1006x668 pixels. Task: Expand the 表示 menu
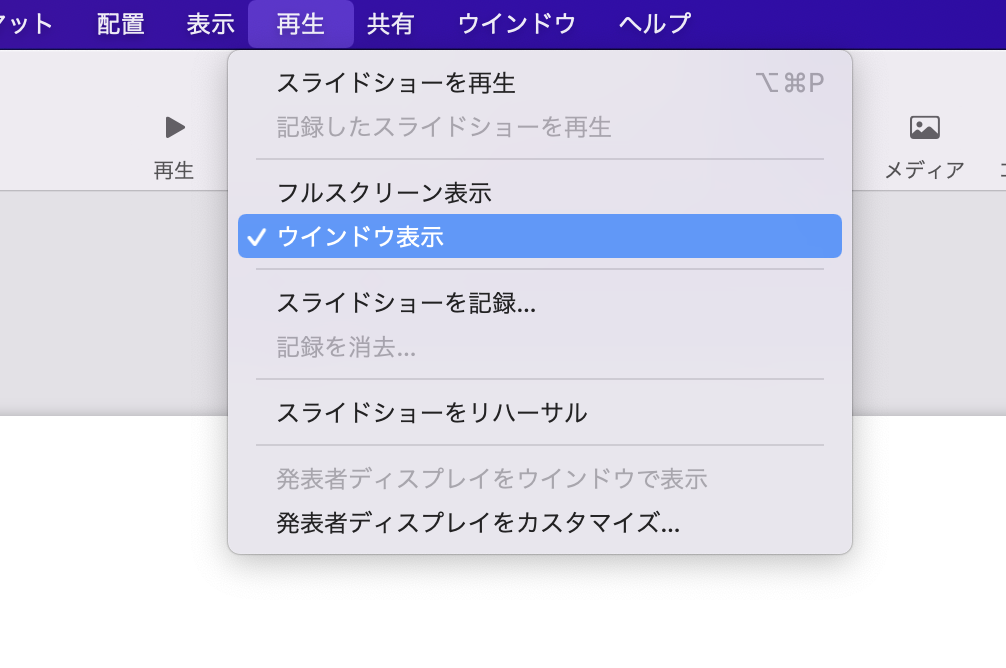[210, 24]
